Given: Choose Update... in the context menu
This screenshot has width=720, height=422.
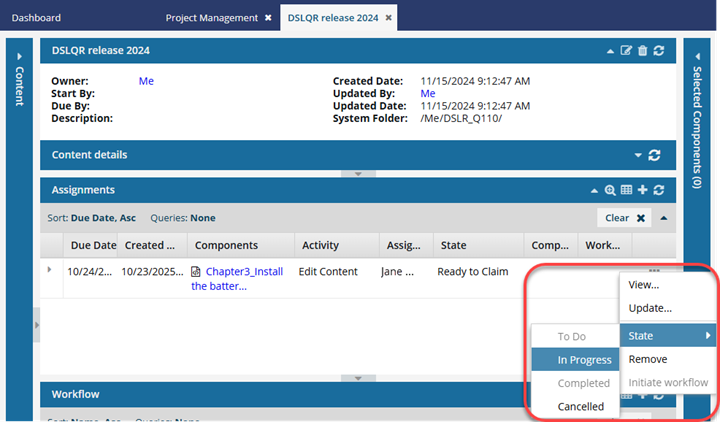Looking at the screenshot, I should [649, 308].
